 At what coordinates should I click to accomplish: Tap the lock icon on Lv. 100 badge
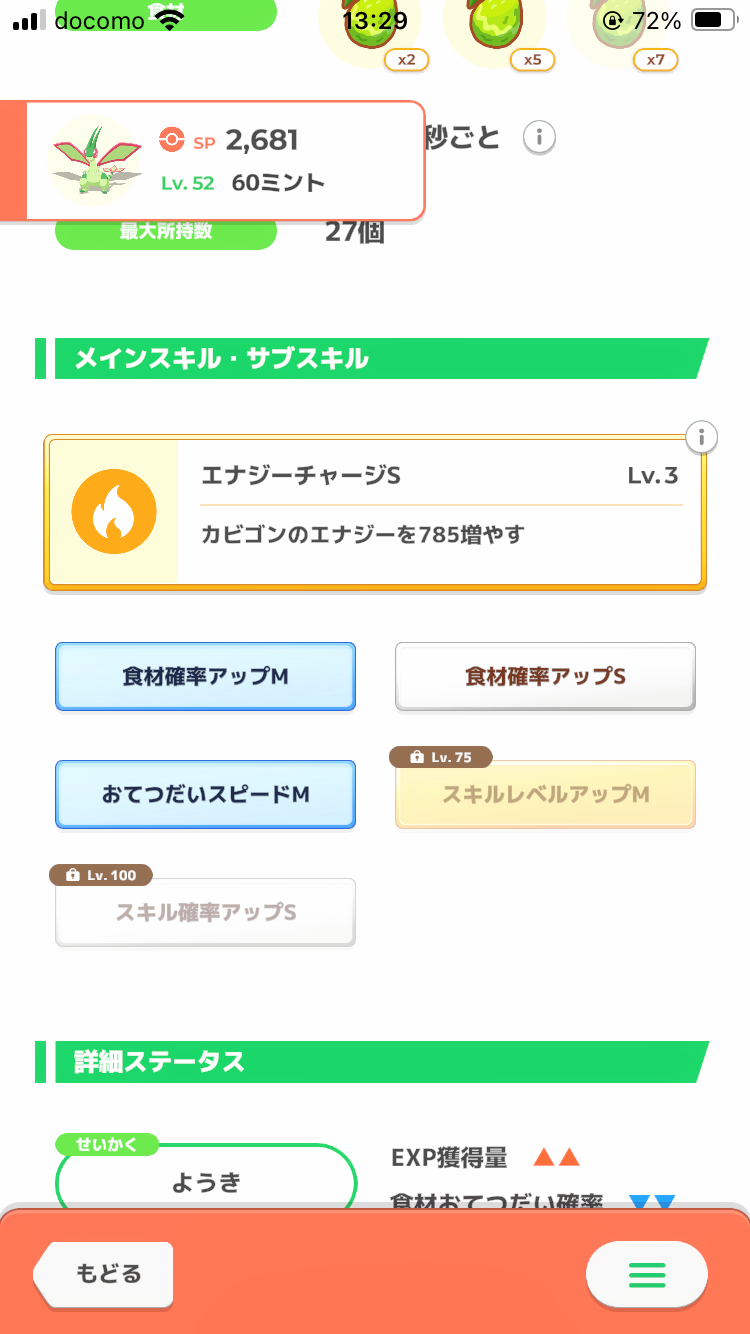72,875
